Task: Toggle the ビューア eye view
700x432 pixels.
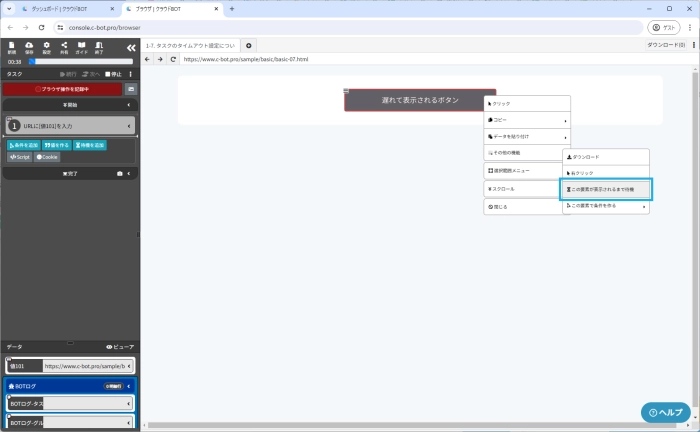Action: (x=120, y=346)
